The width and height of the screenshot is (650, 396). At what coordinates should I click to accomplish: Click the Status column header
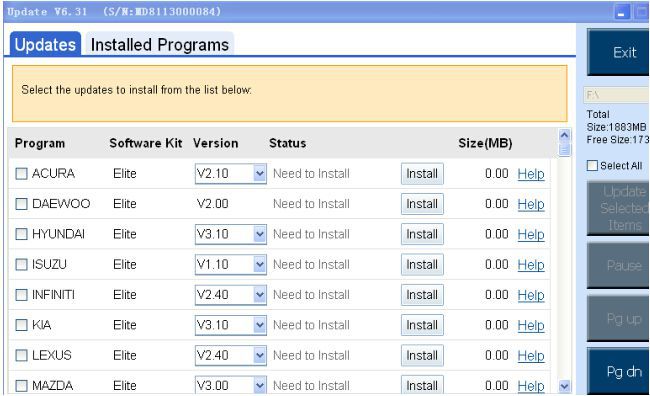point(287,143)
